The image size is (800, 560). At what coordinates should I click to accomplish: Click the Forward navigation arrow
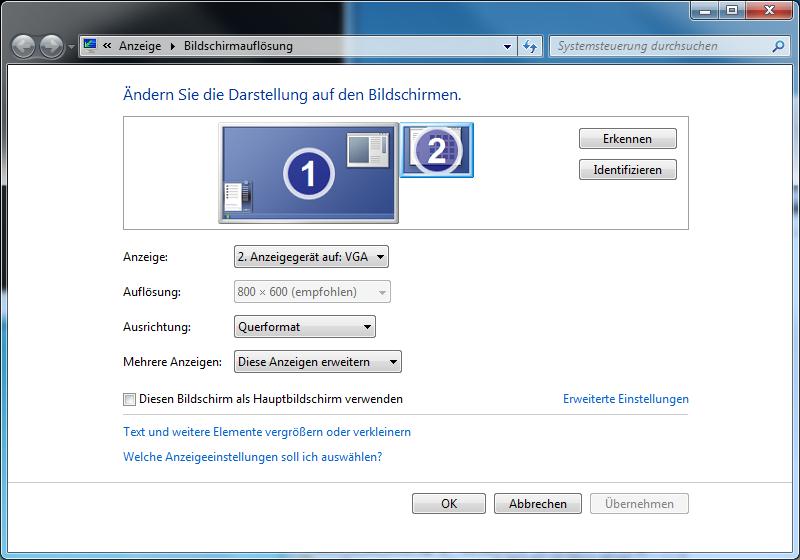pyautogui.click(x=52, y=46)
